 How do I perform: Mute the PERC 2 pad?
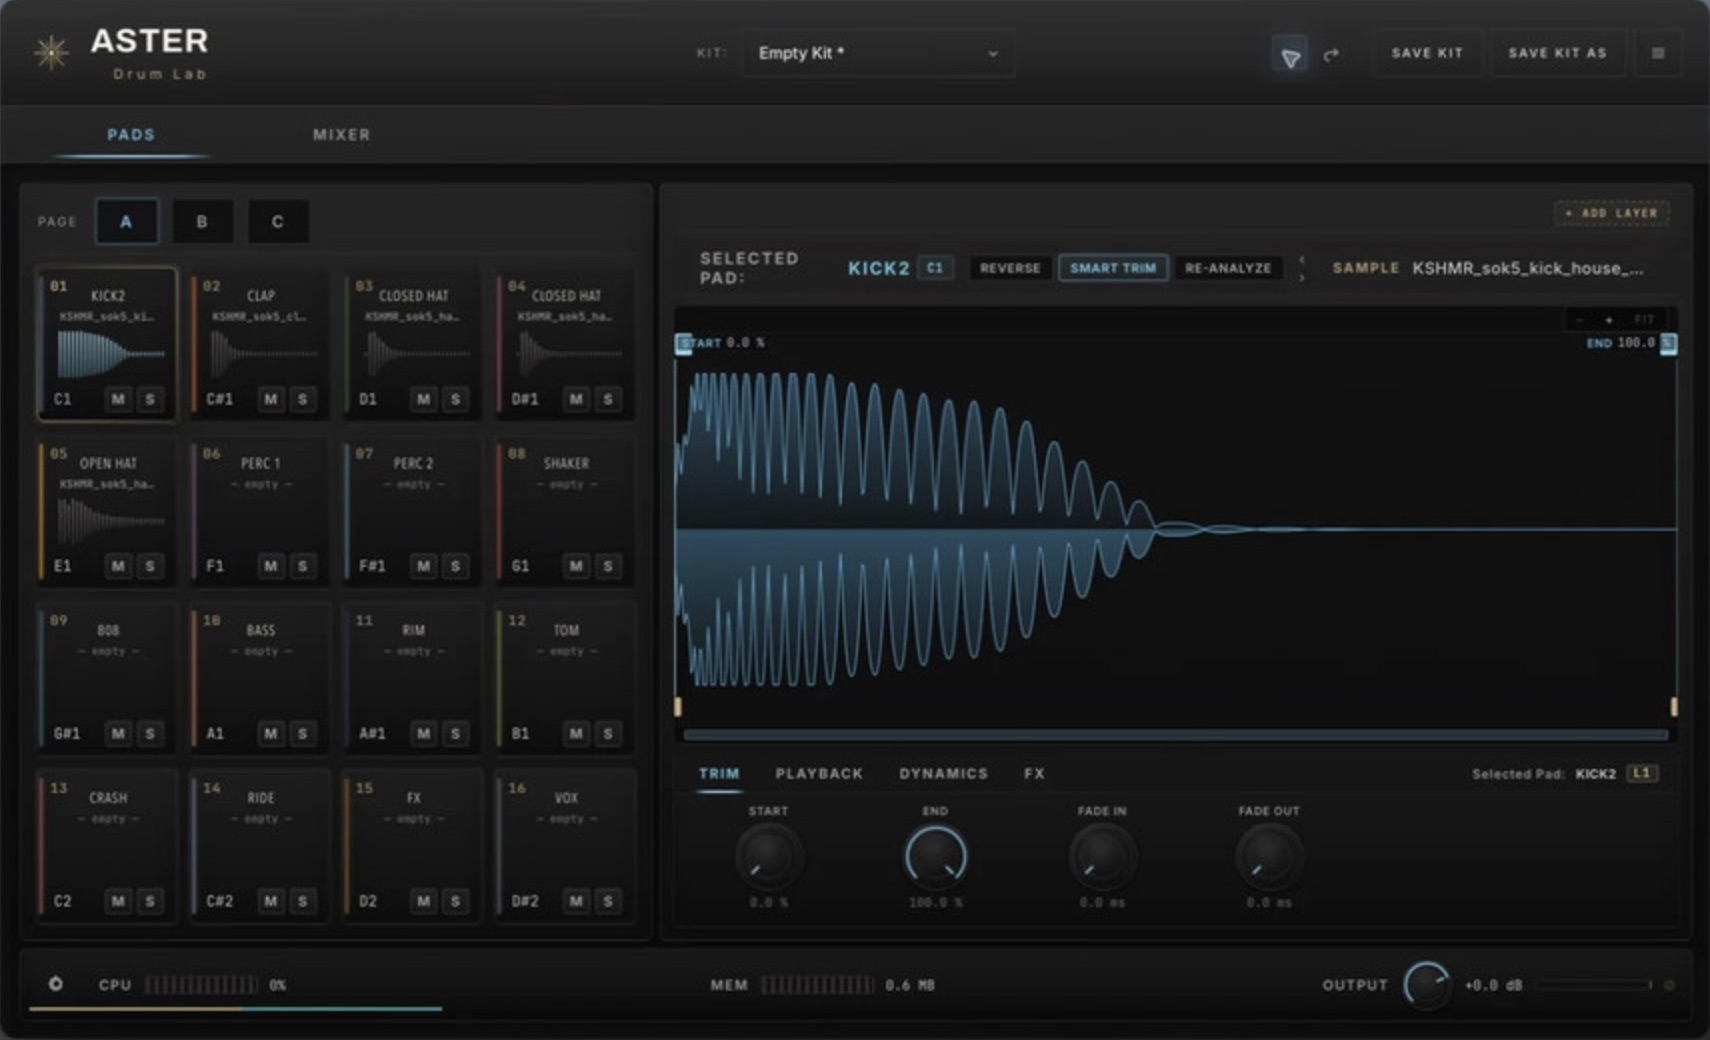click(424, 566)
